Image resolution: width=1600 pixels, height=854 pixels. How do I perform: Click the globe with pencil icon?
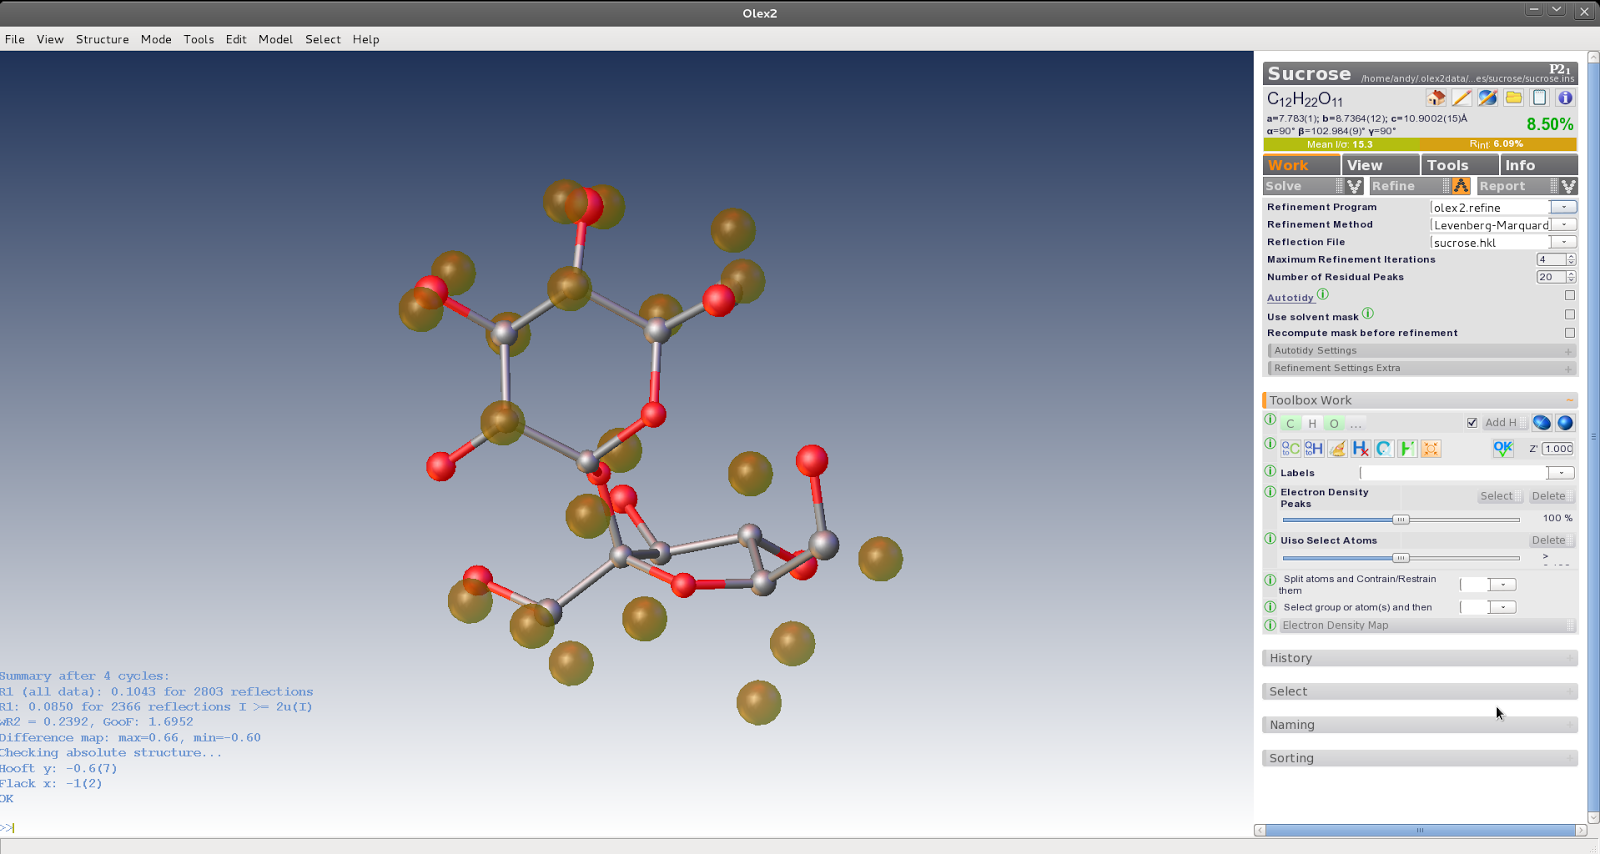[1488, 98]
